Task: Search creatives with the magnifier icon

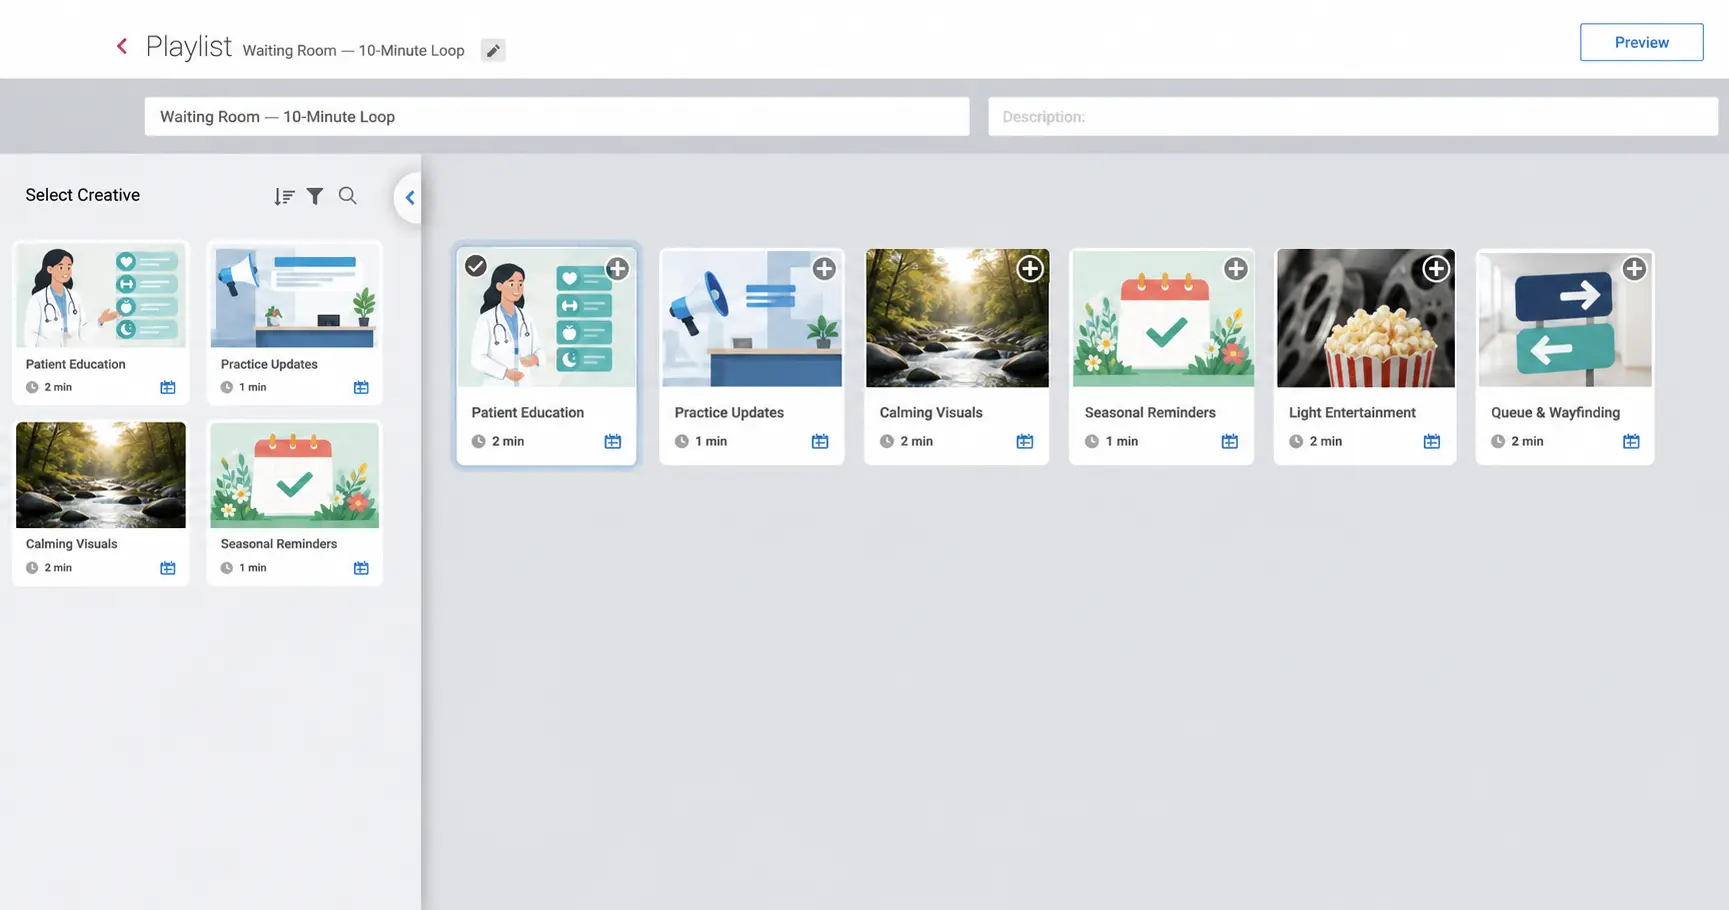Action: pos(347,196)
